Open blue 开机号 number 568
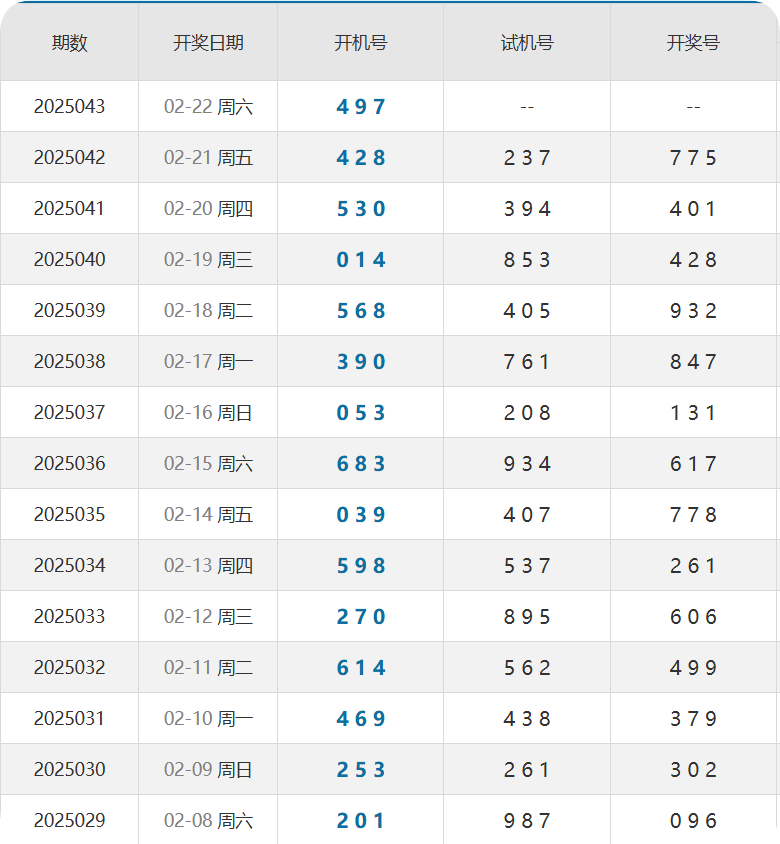Screen dimensions: 780x844 tap(361, 311)
